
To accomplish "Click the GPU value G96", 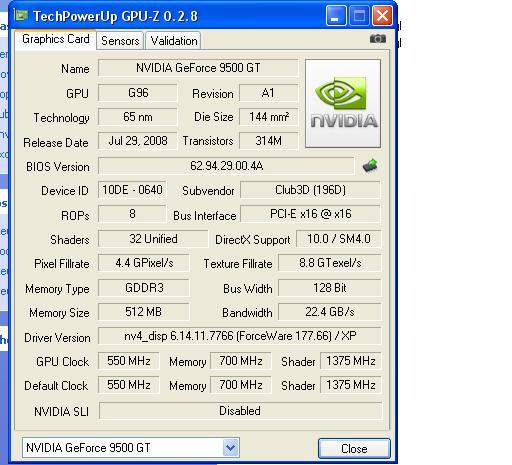I will [x=138, y=93].
